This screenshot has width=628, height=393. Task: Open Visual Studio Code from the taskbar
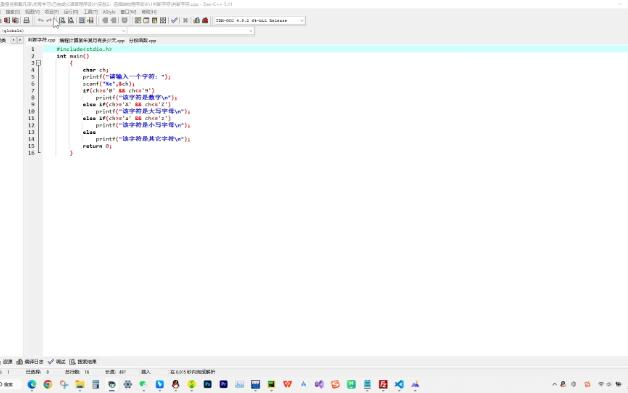coord(399,385)
